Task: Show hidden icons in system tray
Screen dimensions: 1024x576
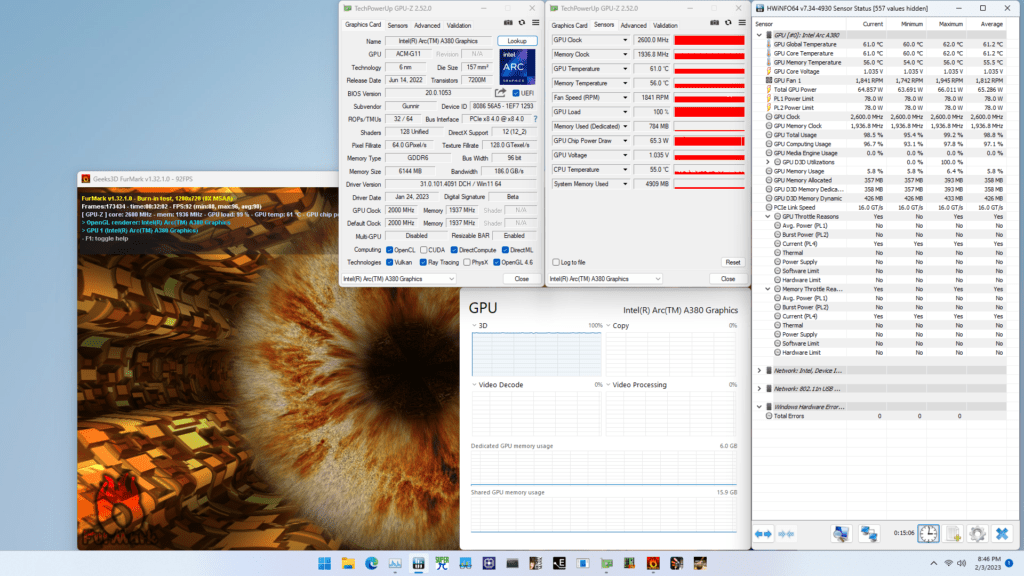Action: point(933,563)
